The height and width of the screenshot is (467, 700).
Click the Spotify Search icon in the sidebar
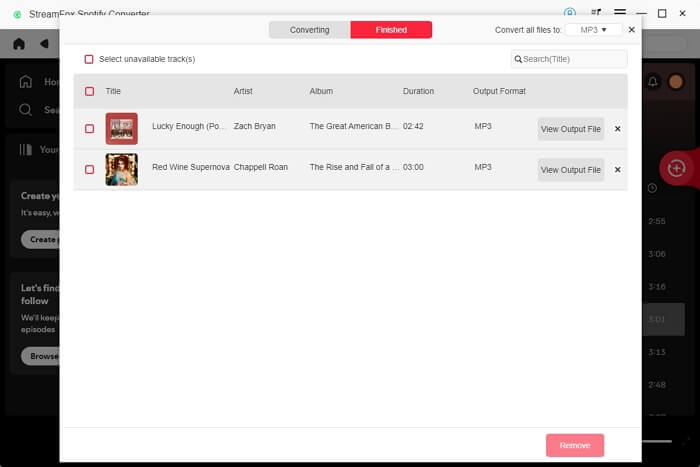point(25,109)
